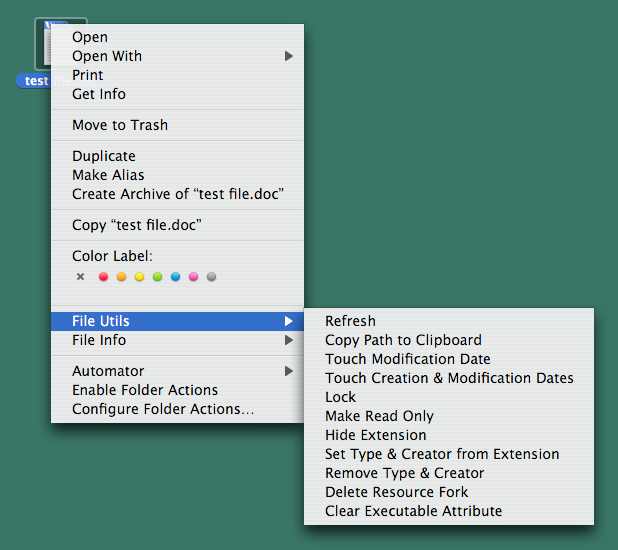The width and height of the screenshot is (618, 550).
Task: Apply the red color label
Action: point(103,277)
